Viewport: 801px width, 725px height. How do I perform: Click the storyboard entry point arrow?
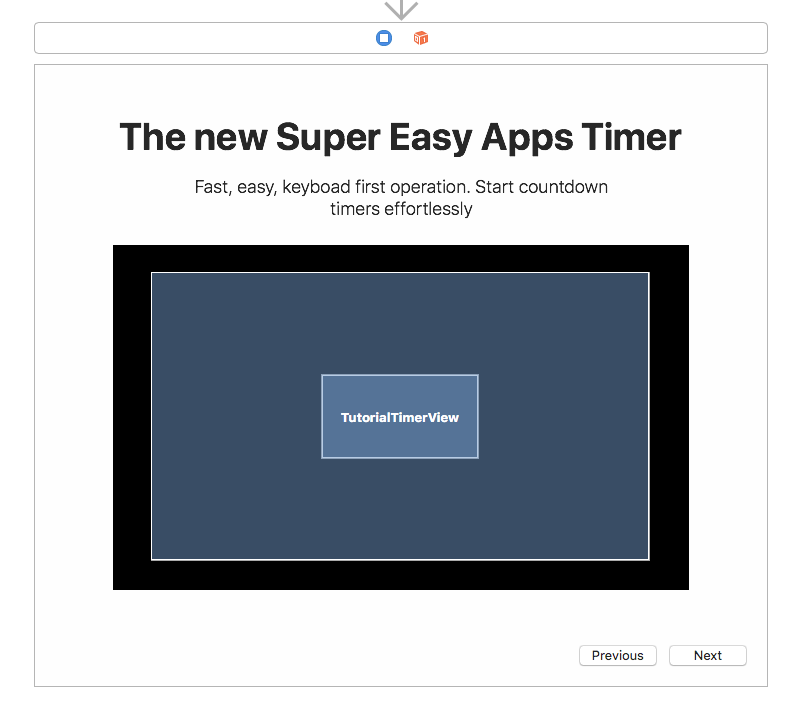pyautogui.click(x=400, y=12)
